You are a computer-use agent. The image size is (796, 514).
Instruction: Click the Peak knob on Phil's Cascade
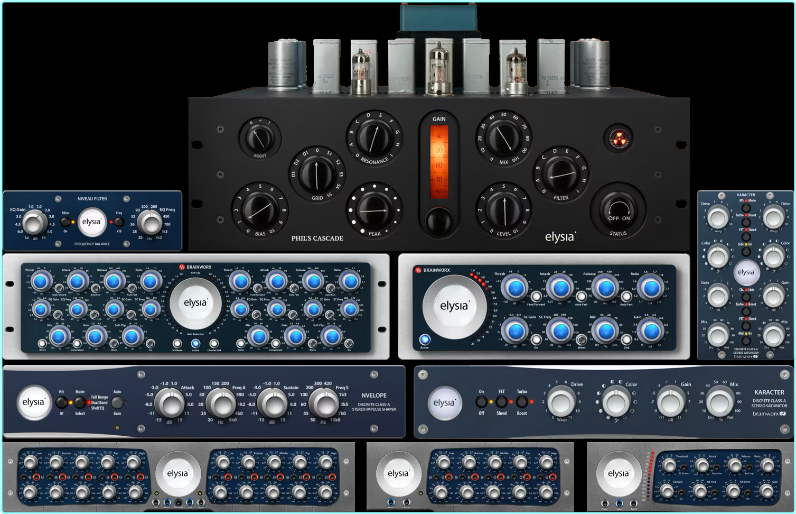coord(374,210)
